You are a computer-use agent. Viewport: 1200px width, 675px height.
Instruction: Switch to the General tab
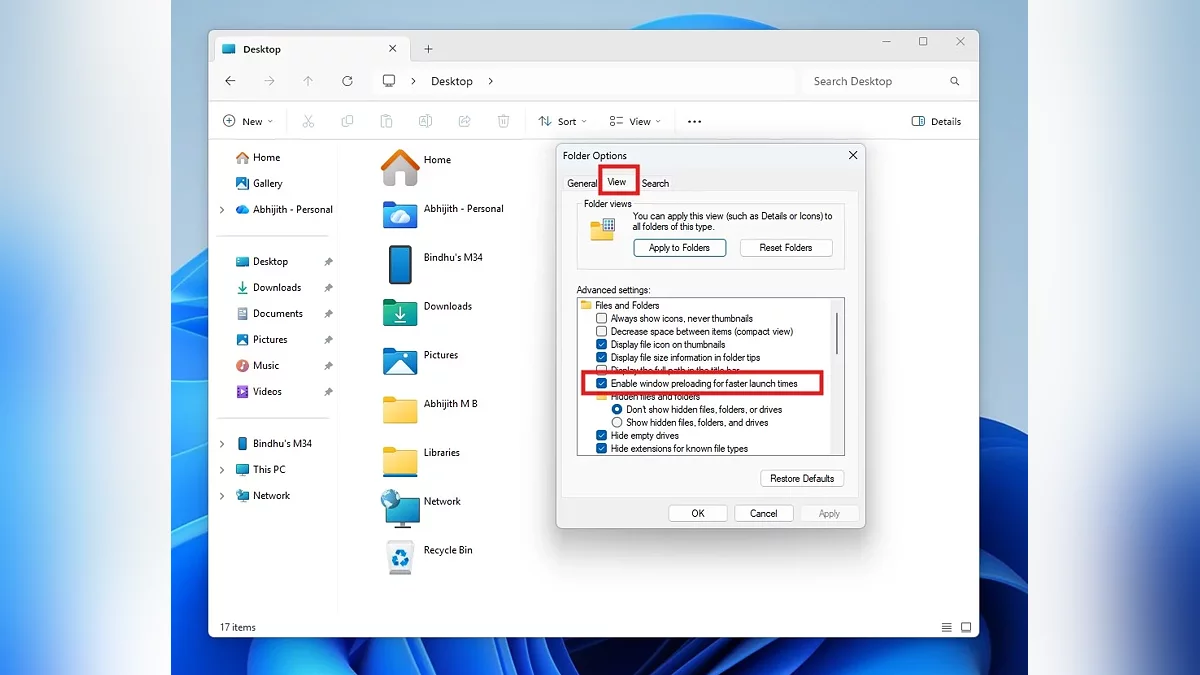click(x=581, y=184)
